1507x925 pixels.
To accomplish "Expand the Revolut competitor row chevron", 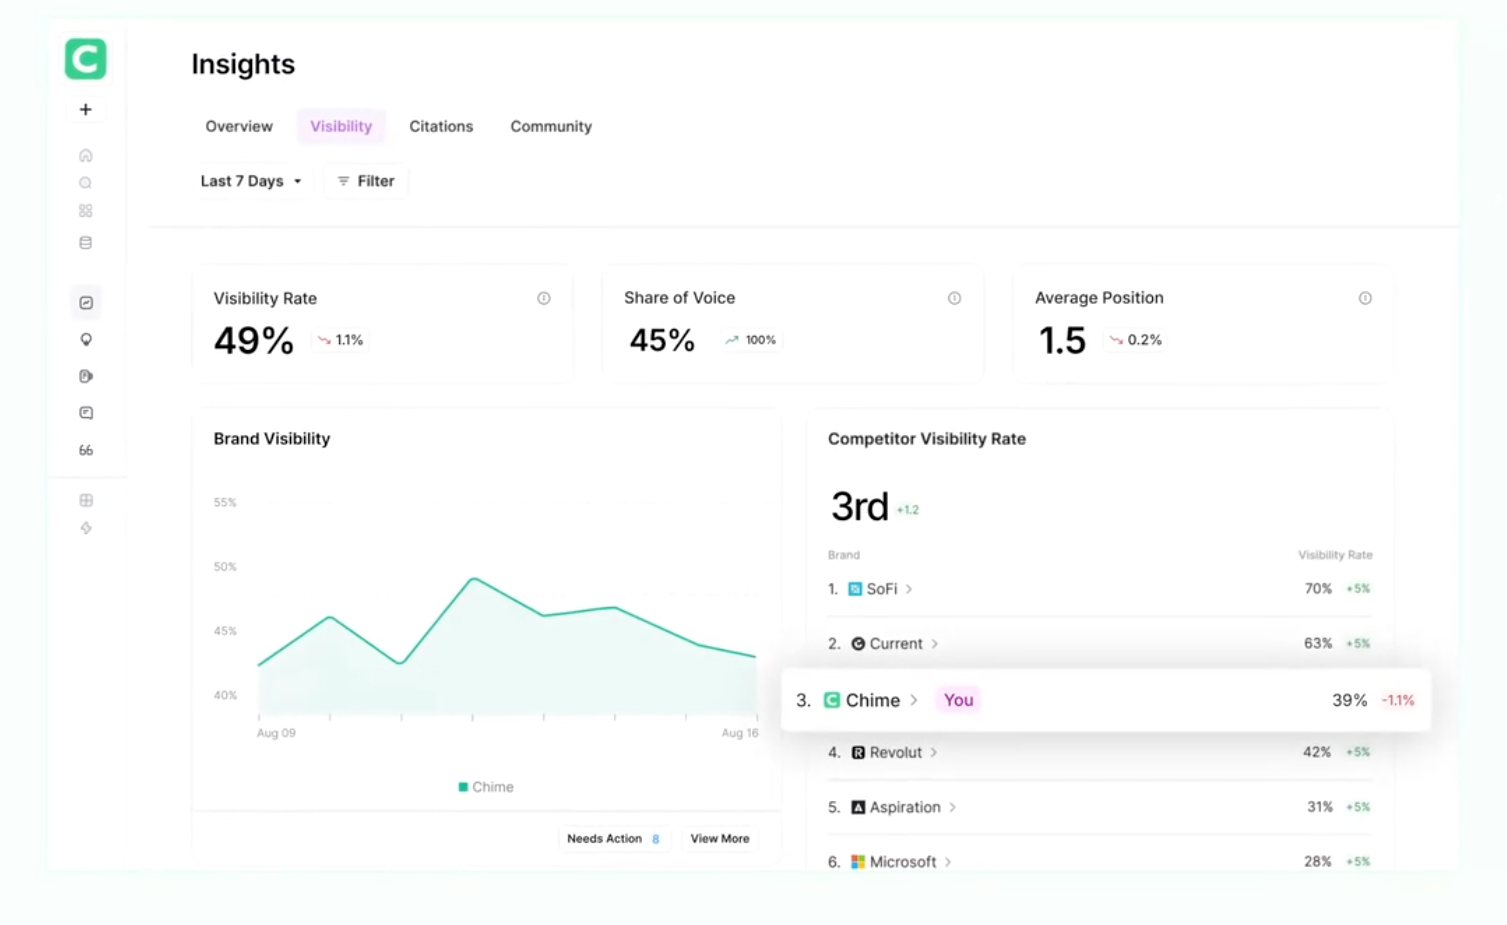I will 934,752.
